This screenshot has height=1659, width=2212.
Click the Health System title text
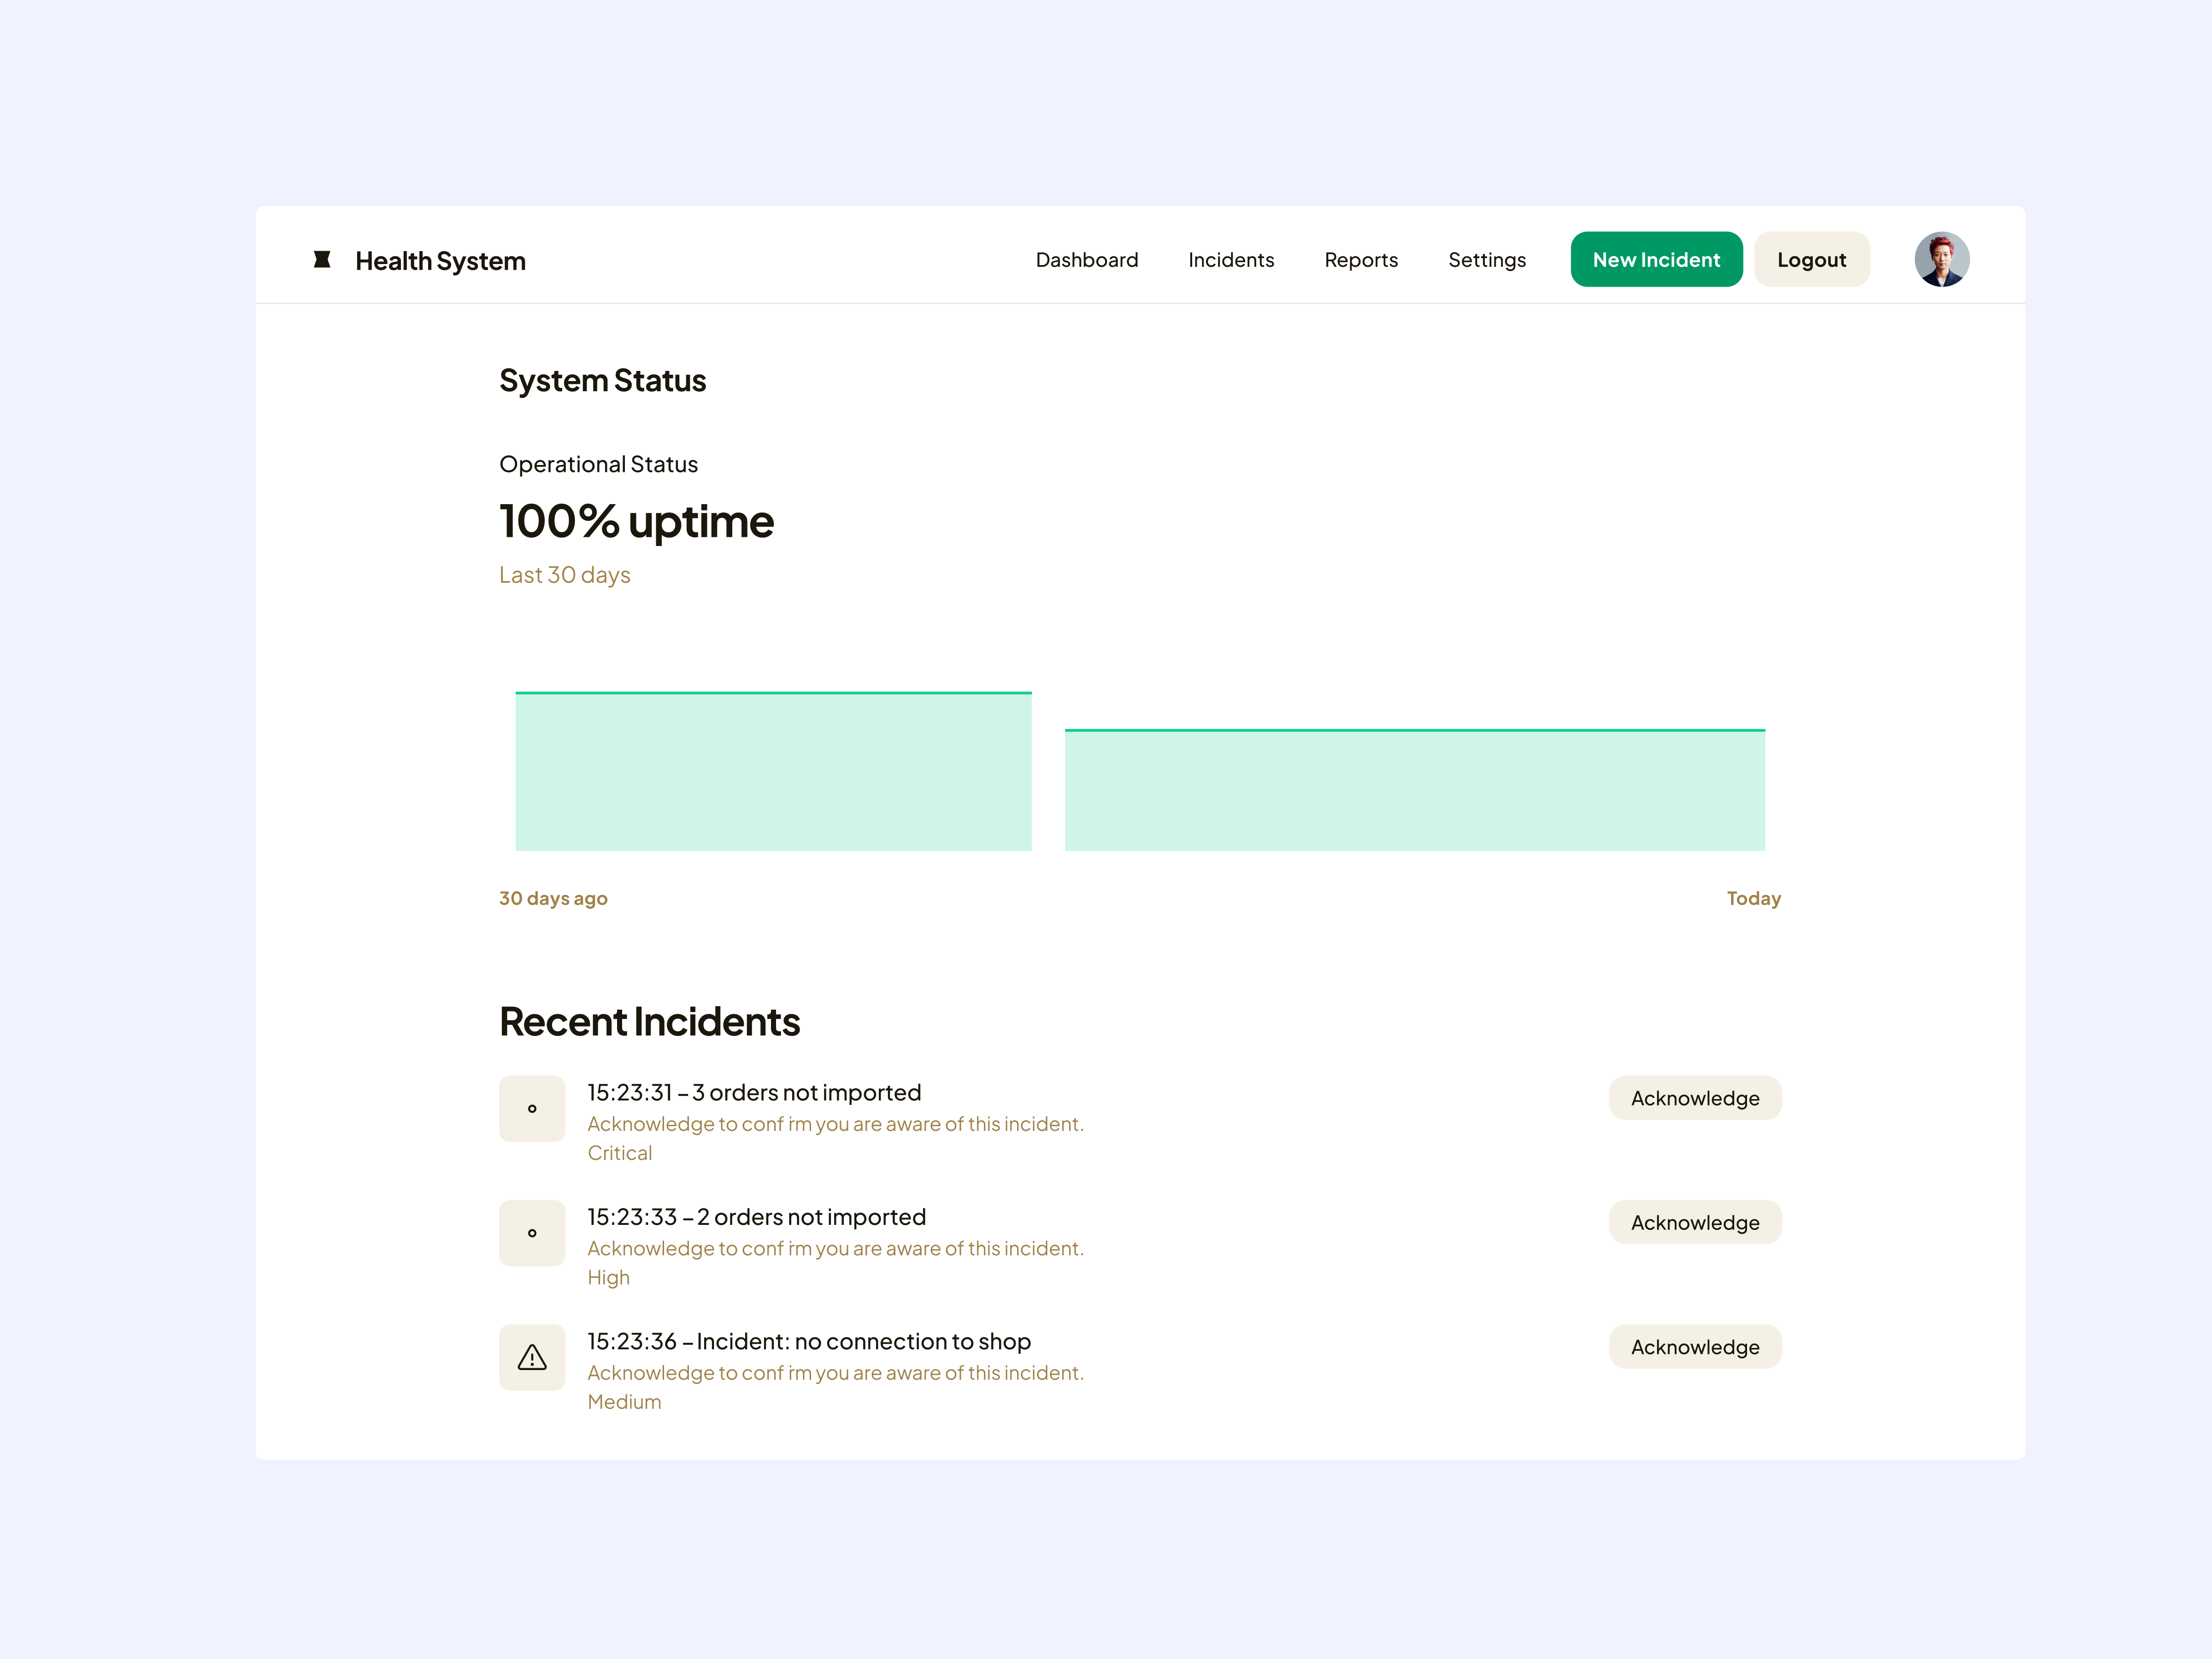440,261
